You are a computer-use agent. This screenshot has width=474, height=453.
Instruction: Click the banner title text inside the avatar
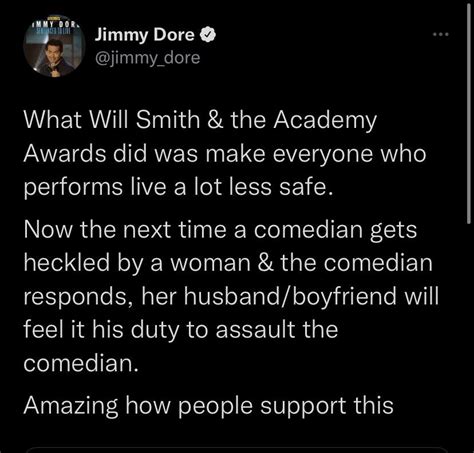(55, 25)
